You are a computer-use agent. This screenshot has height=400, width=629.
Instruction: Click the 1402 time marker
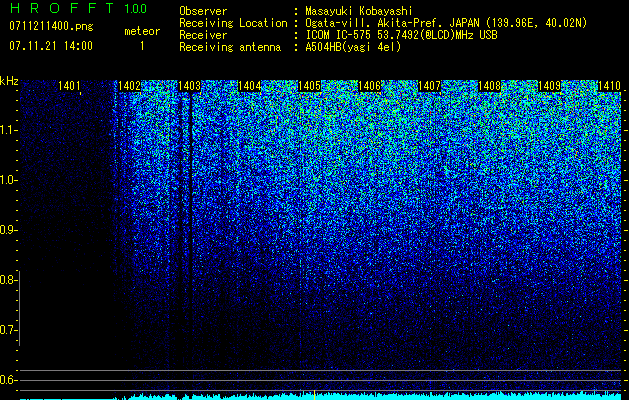point(129,86)
